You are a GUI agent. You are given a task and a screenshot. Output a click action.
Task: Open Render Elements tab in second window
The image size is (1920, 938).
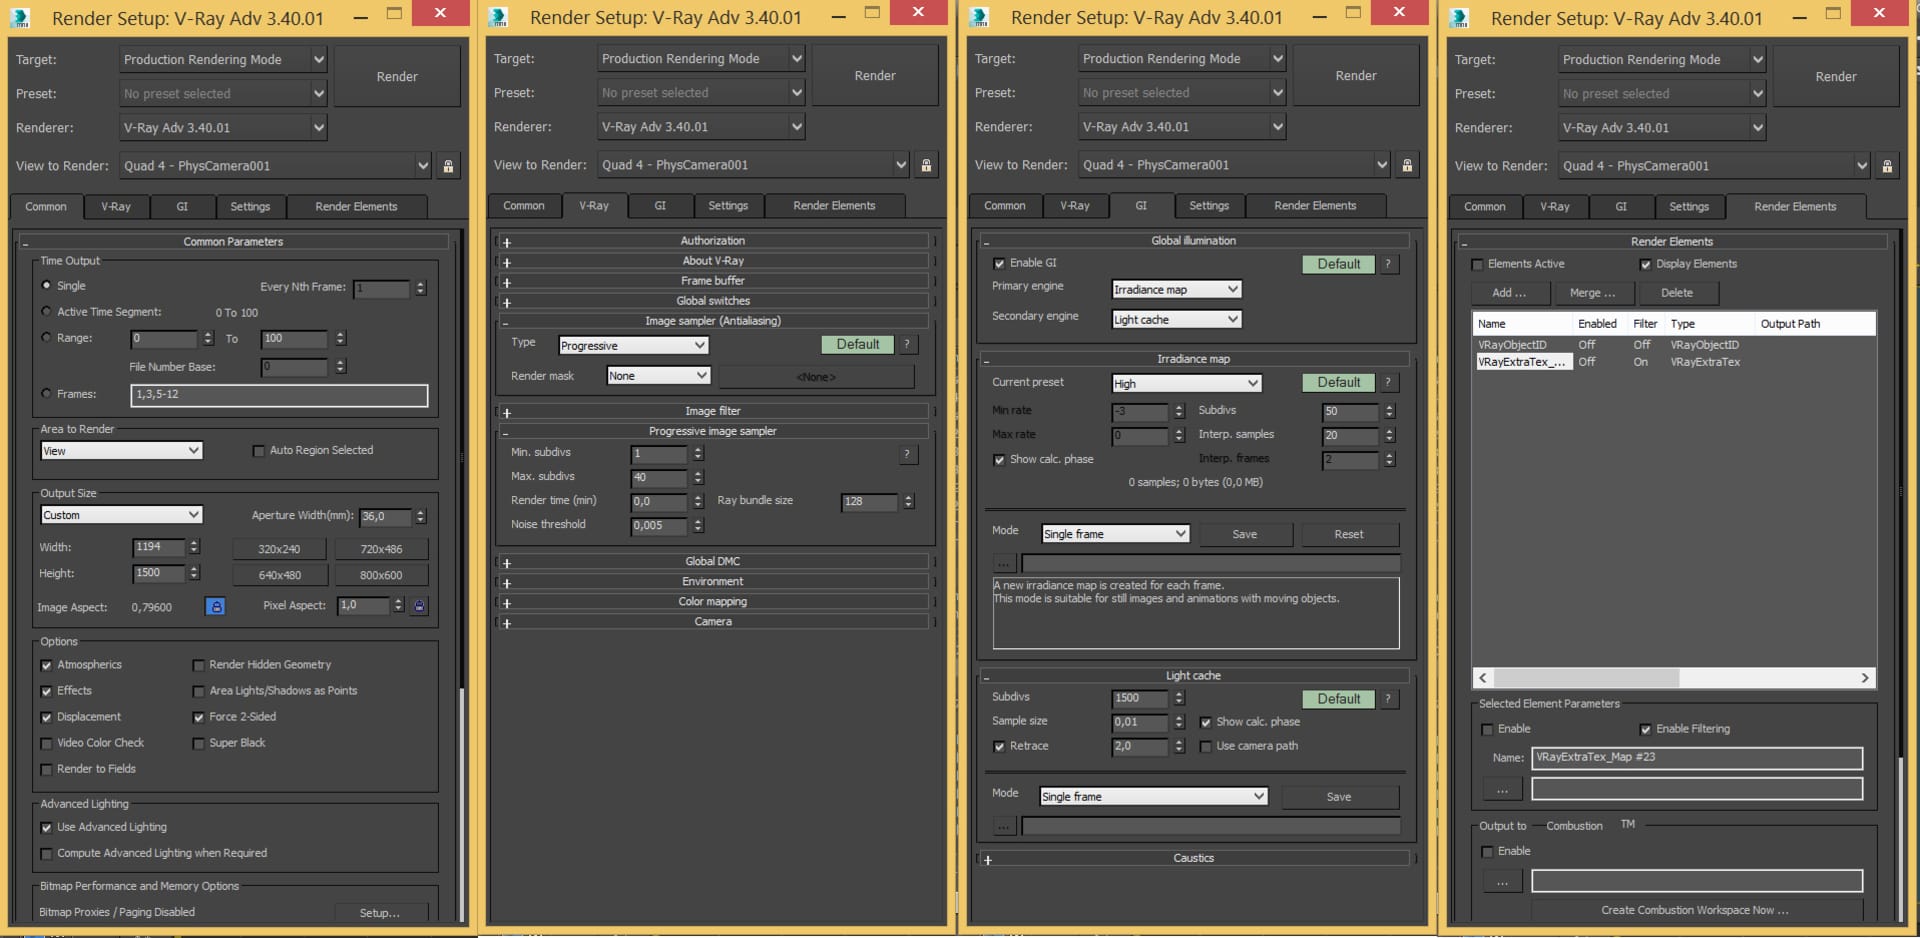(834, 206)
